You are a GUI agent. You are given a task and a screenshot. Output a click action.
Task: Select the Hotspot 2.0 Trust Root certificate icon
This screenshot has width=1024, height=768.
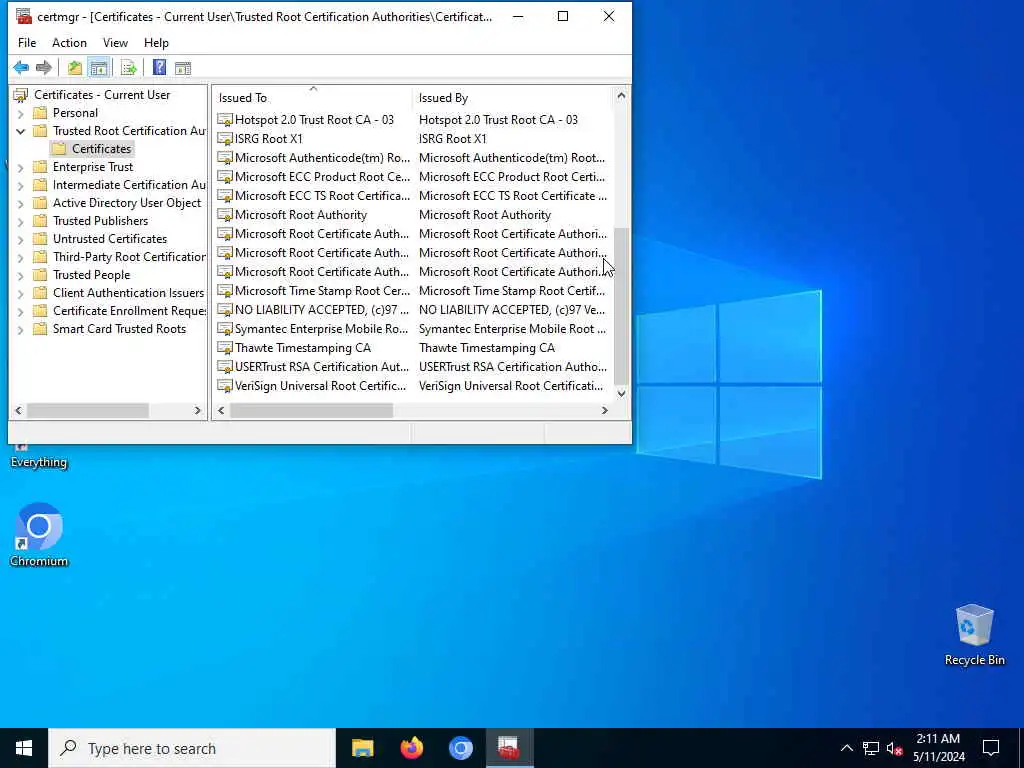[x=225, y=120]
